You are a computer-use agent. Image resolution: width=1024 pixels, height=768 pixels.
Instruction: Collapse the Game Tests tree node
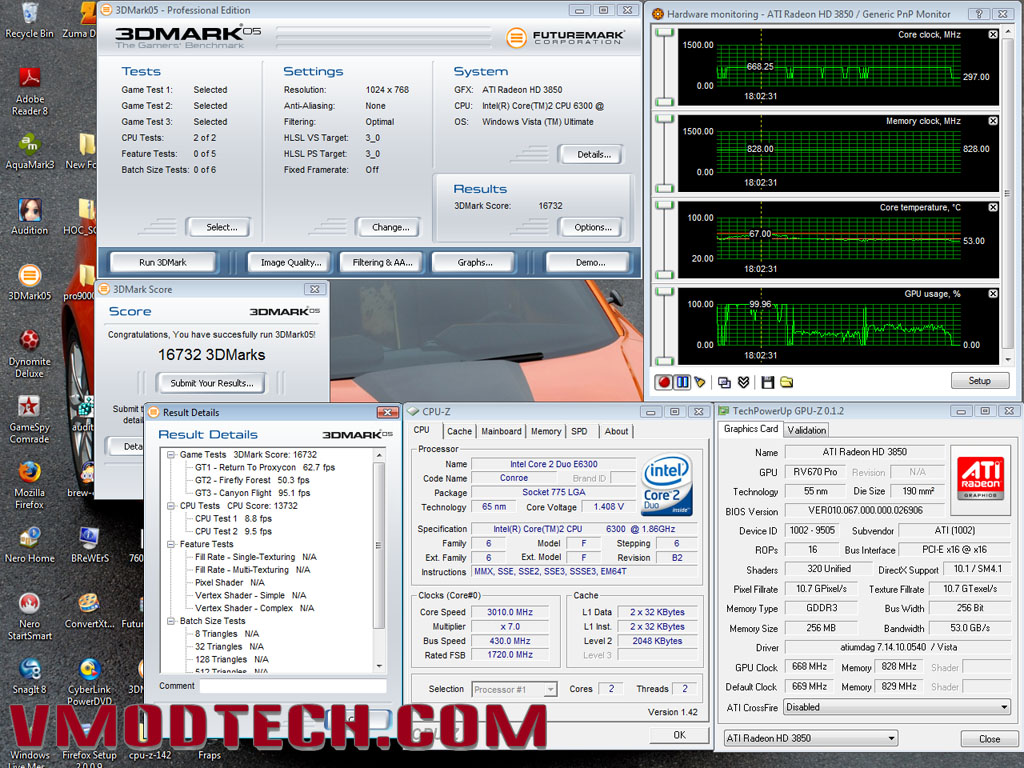coord(171,455)
